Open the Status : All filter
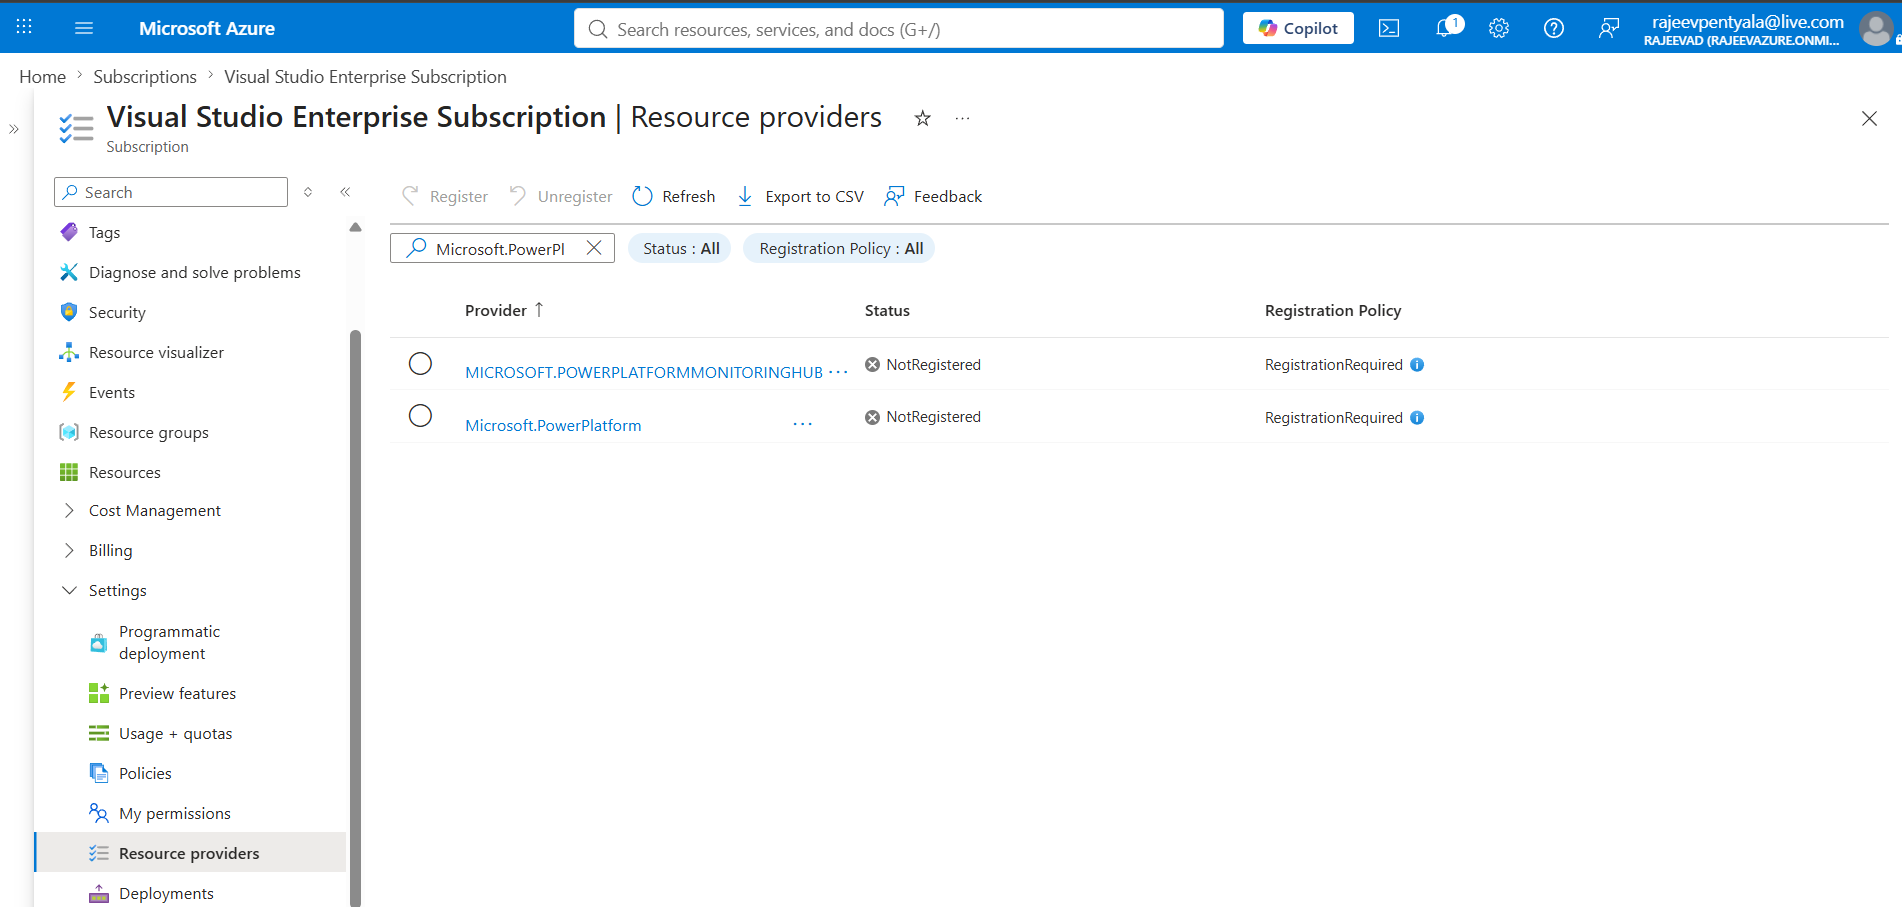1902x907 pixels. [x=680, y=248]
